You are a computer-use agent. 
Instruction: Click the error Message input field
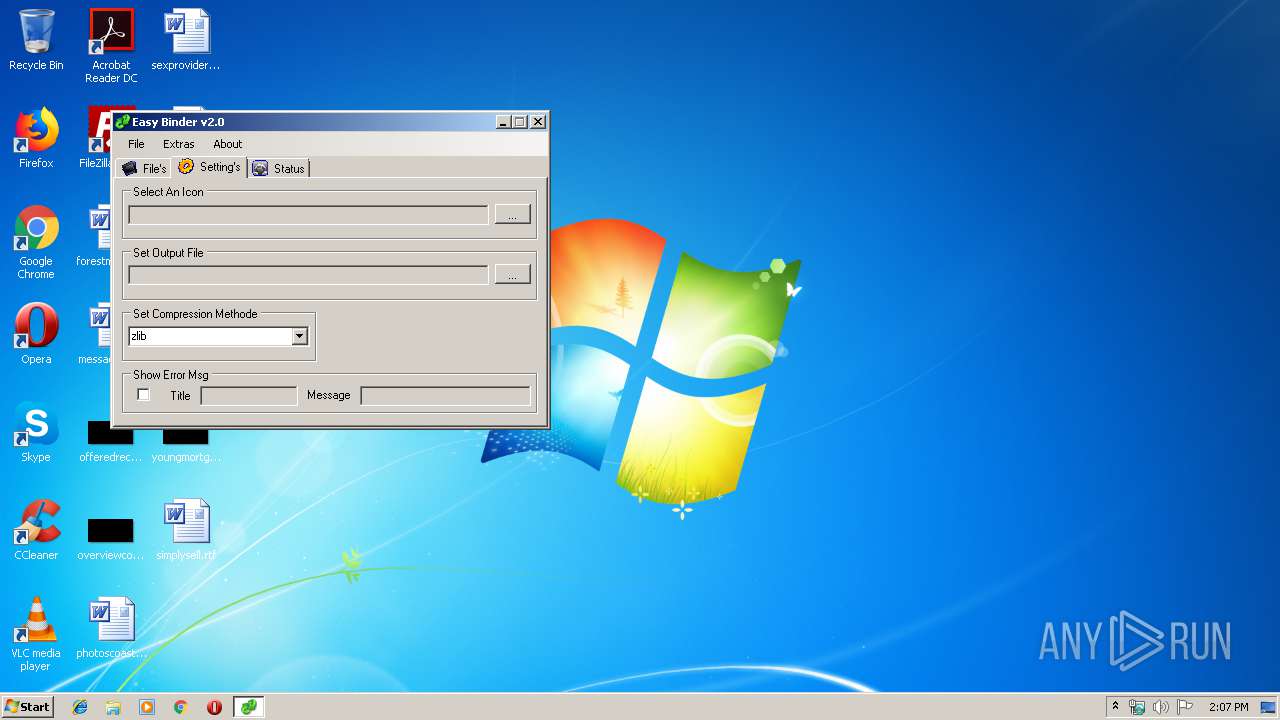445,396
